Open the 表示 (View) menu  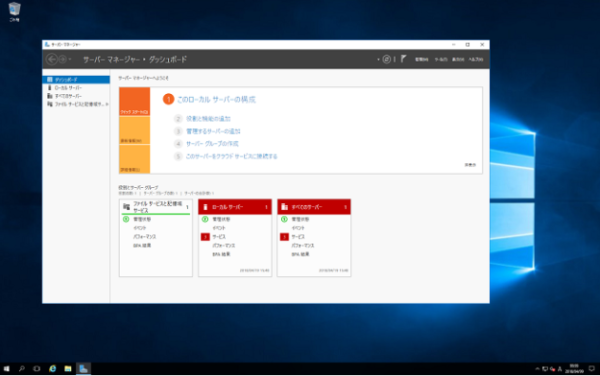[458, 59]
